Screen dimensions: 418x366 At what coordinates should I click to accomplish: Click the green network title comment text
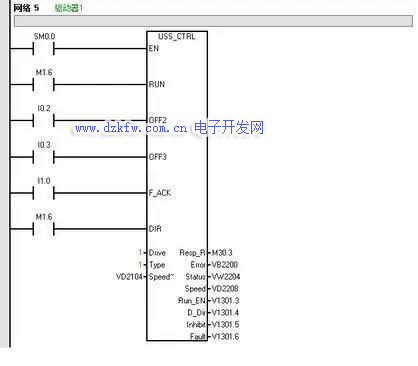[68, 8]
